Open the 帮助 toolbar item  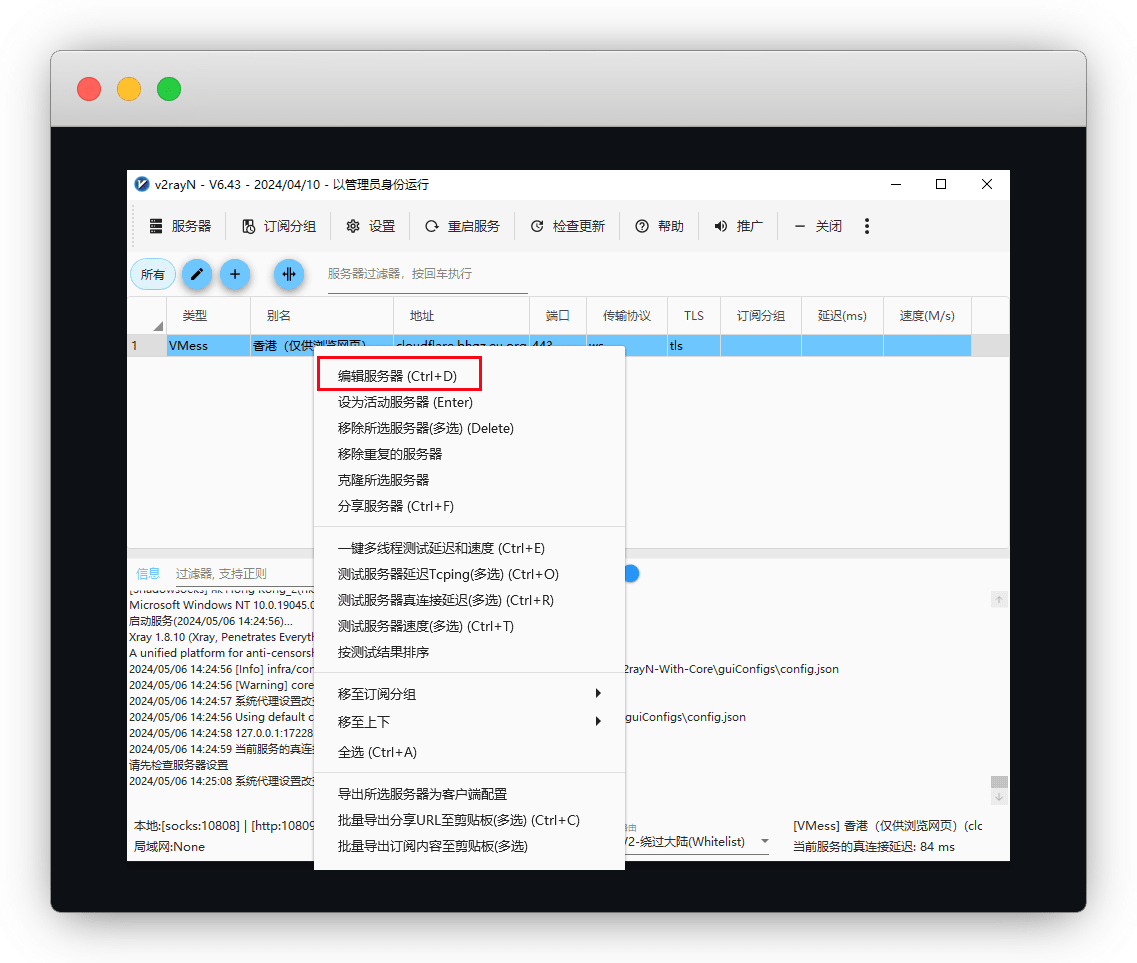pyautogui.click(x=659, y=226)
